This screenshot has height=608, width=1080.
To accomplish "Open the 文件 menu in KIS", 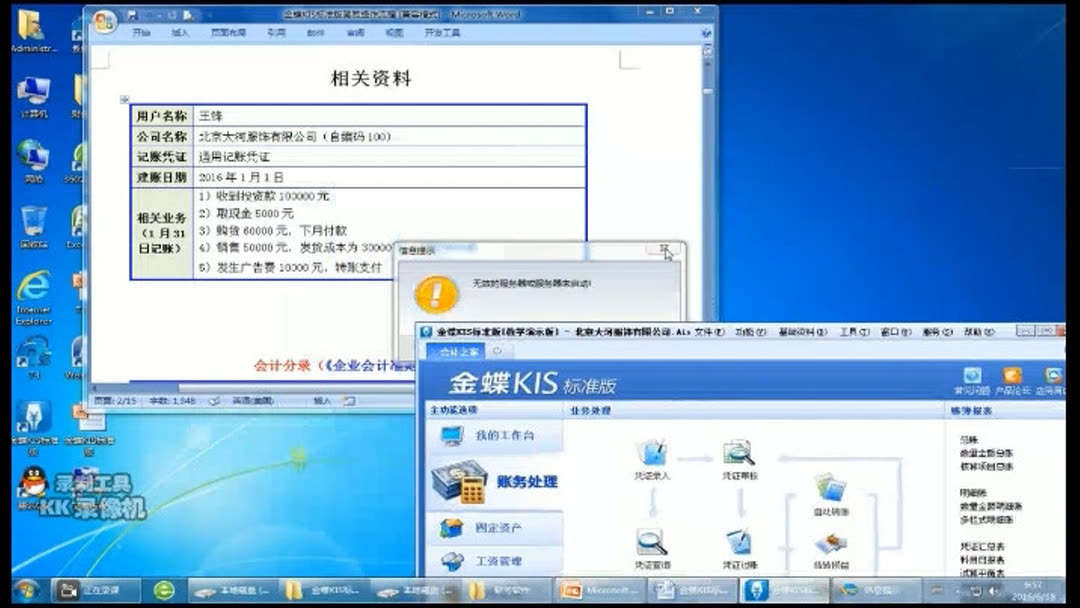I will (x=707, y=330).
